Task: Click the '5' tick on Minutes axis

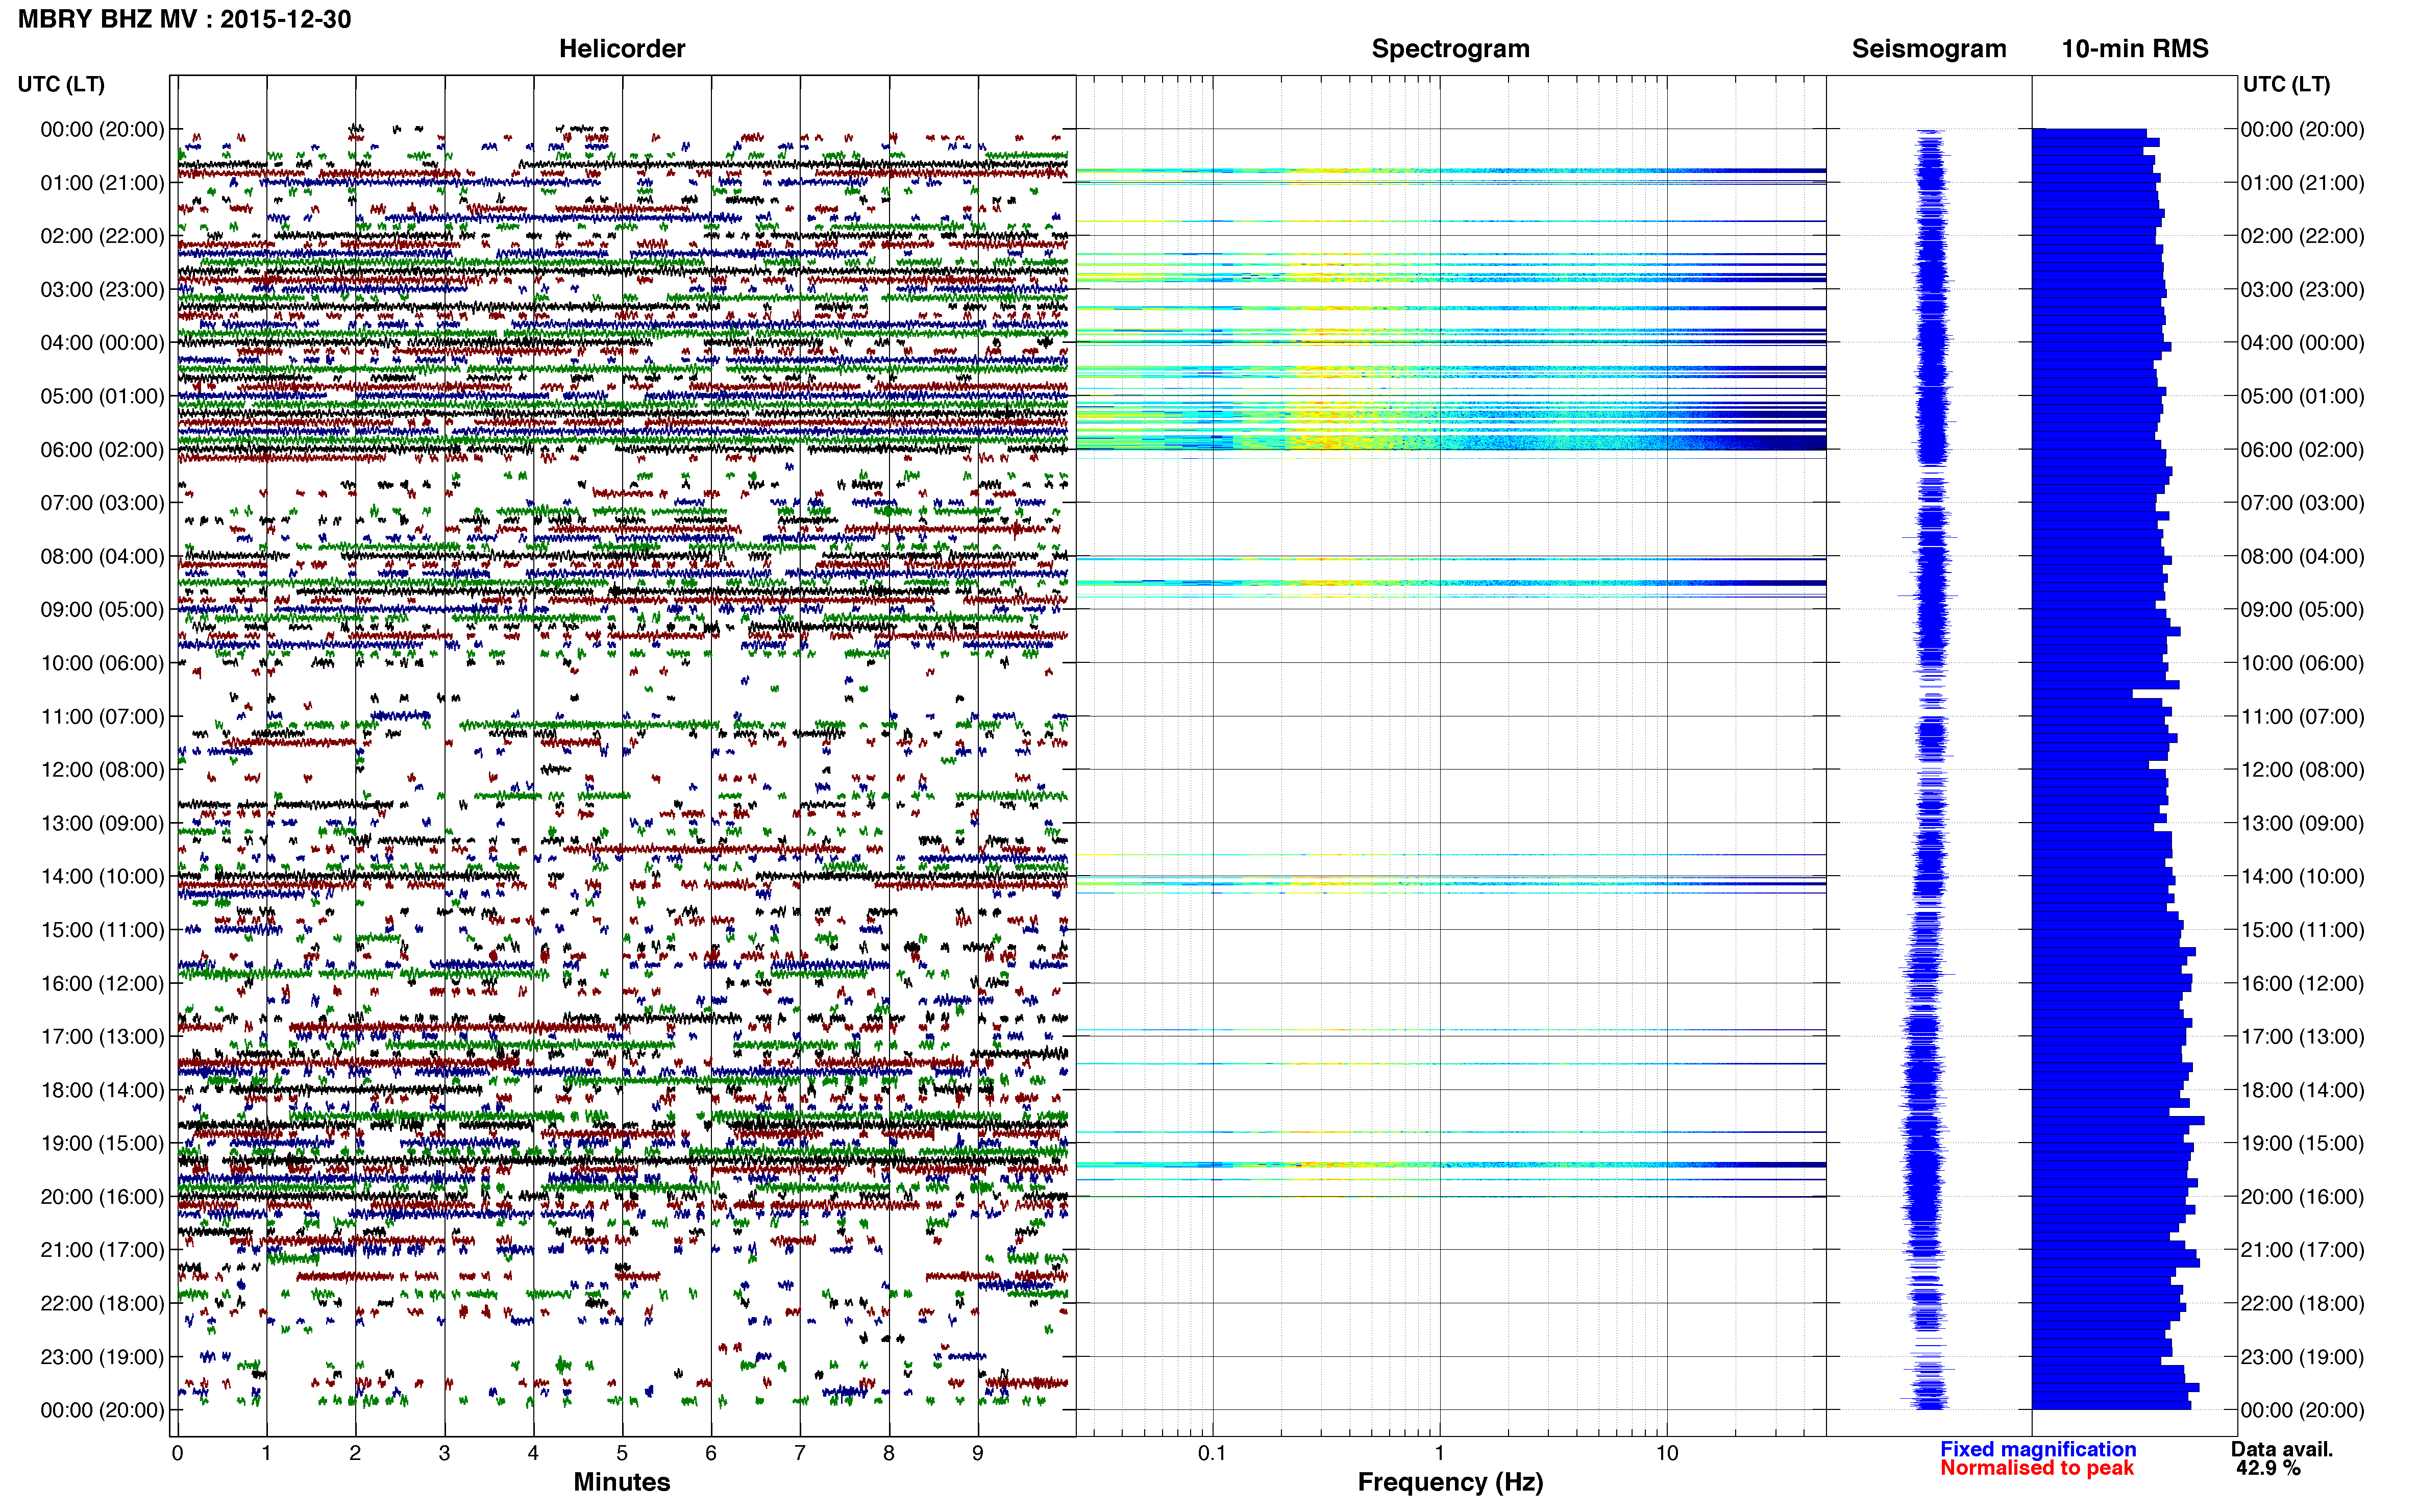Action: coord(622,1453)
